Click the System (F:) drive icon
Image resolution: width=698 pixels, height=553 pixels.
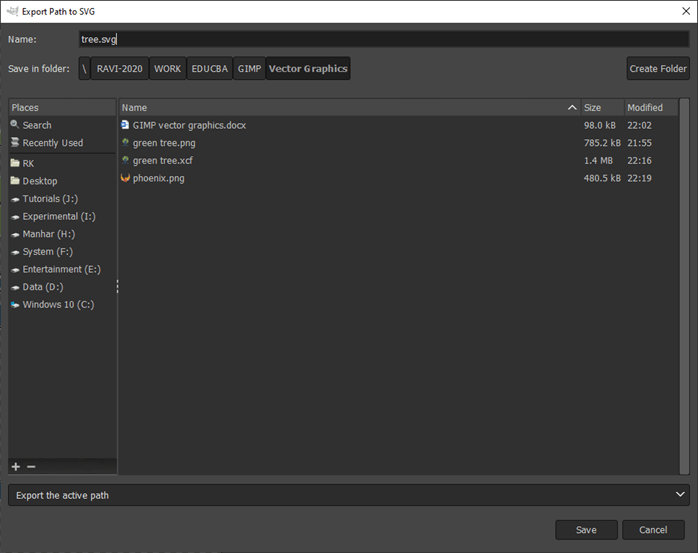(x=15, y=252)
